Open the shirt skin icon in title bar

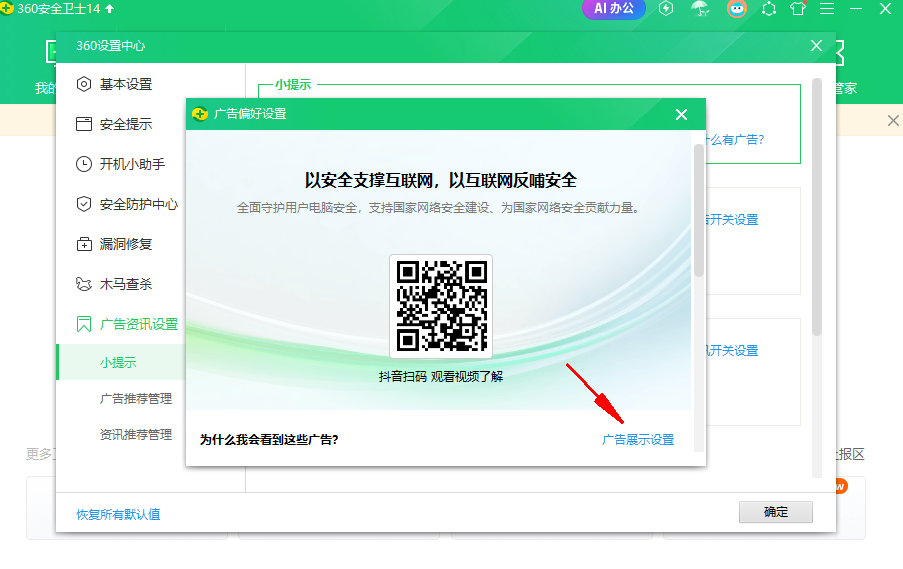[798, 9]
